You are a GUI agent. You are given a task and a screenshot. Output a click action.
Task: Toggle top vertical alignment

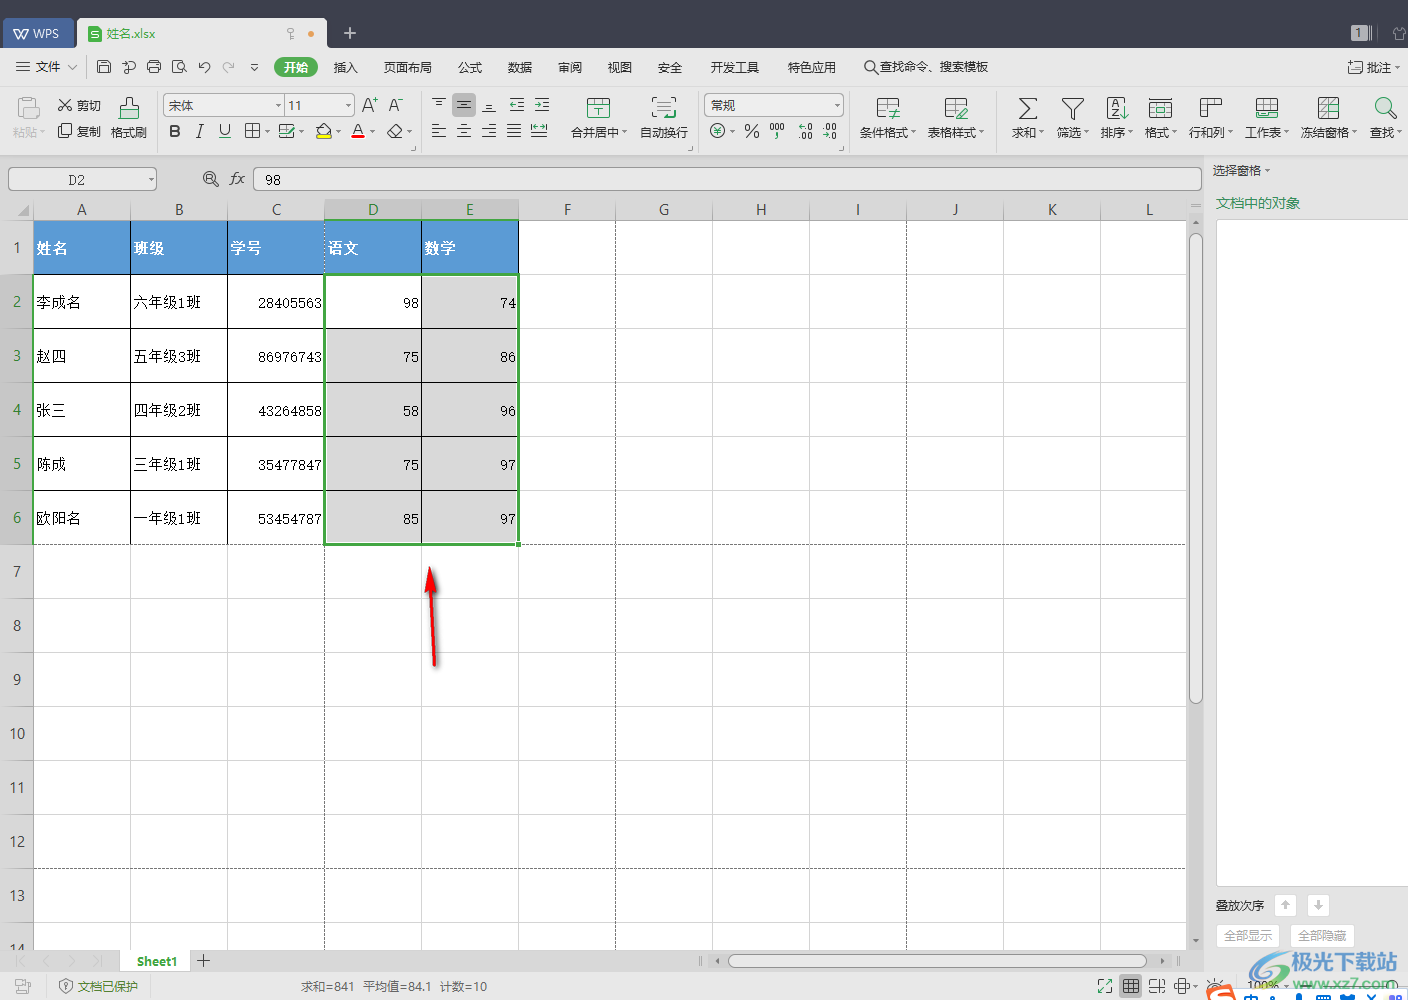click(x=439, y=104)
